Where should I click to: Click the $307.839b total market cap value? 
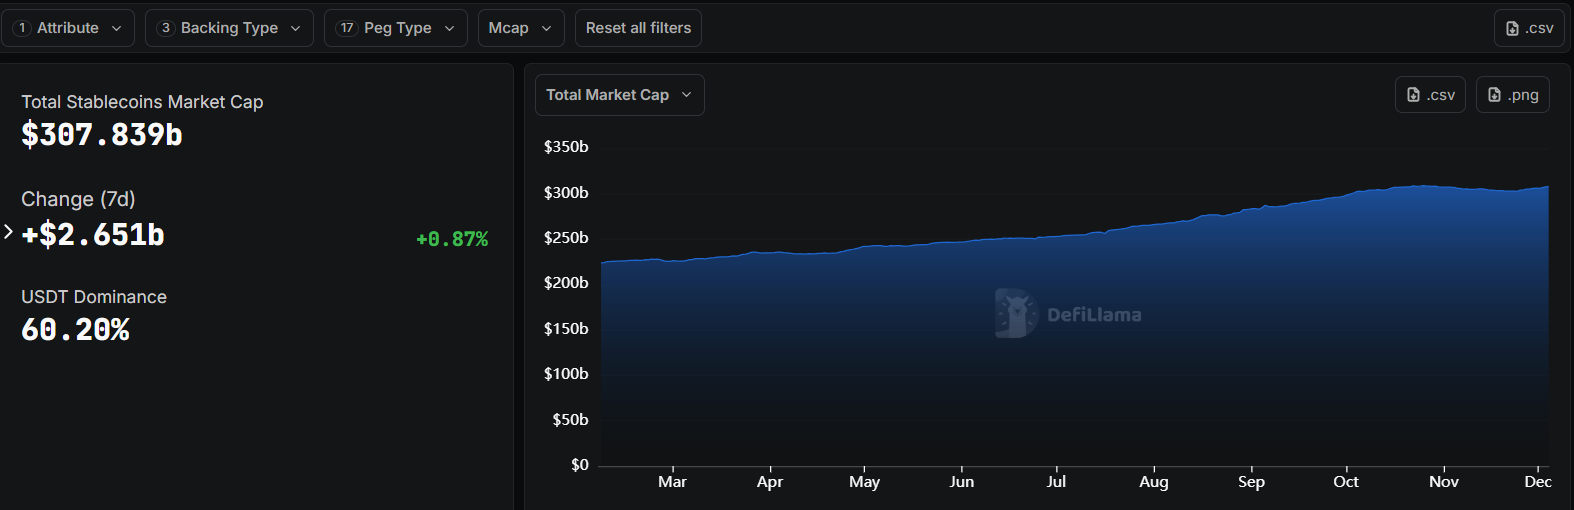point(102,135)
